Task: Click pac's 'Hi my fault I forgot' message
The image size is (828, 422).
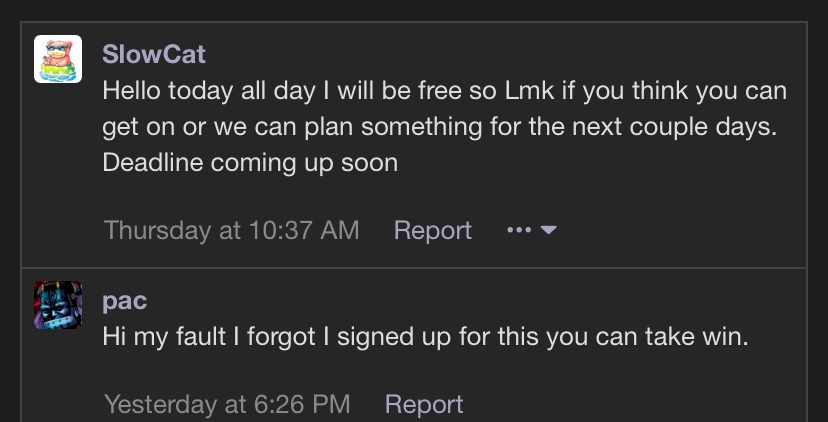Action: (x=425, y=337)
